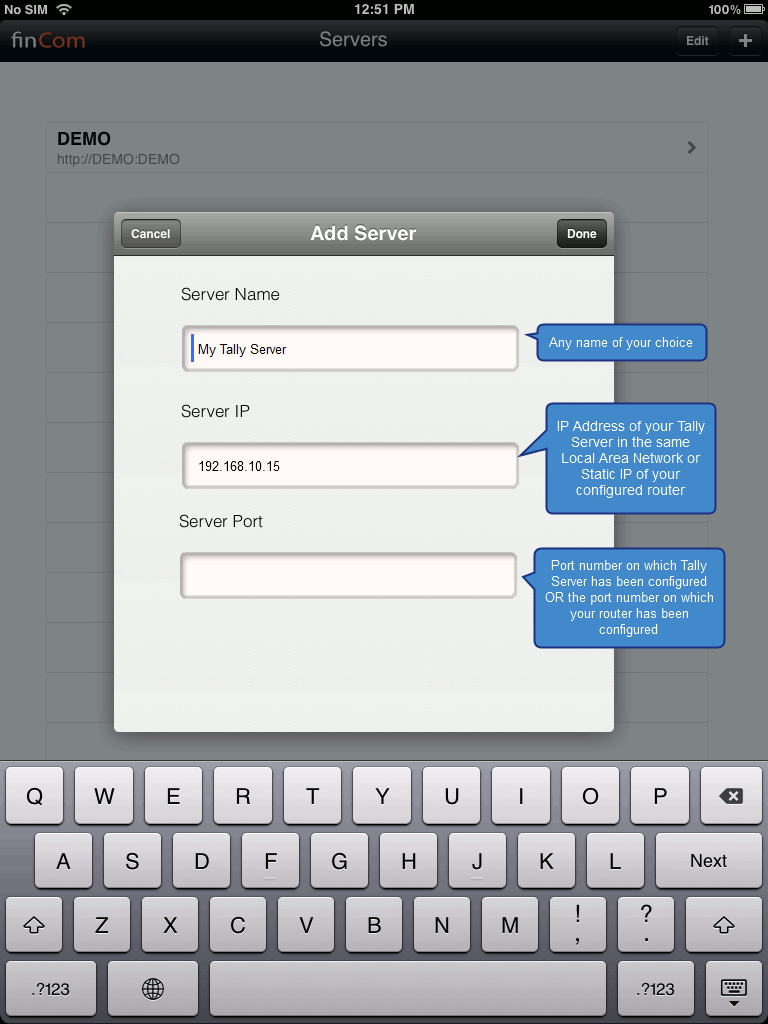Tap the S key
Screen dimensions: 768x1024
133,861
